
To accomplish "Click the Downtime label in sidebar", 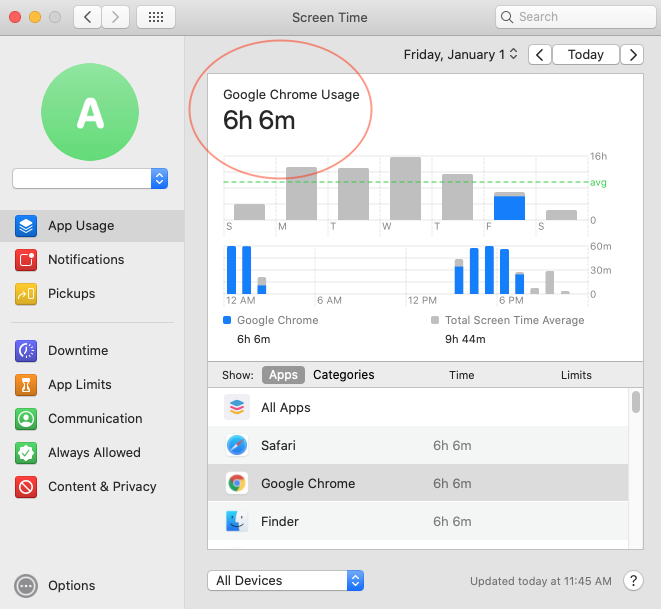I will click(x=78, y=351).
